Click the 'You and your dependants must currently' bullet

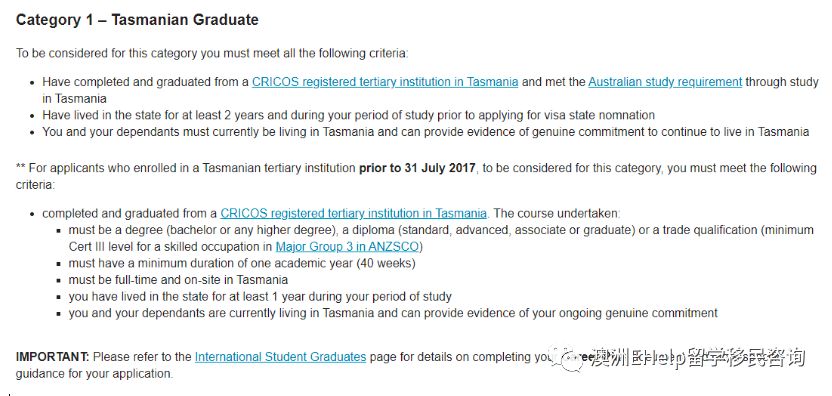click(x=426, y=132)
